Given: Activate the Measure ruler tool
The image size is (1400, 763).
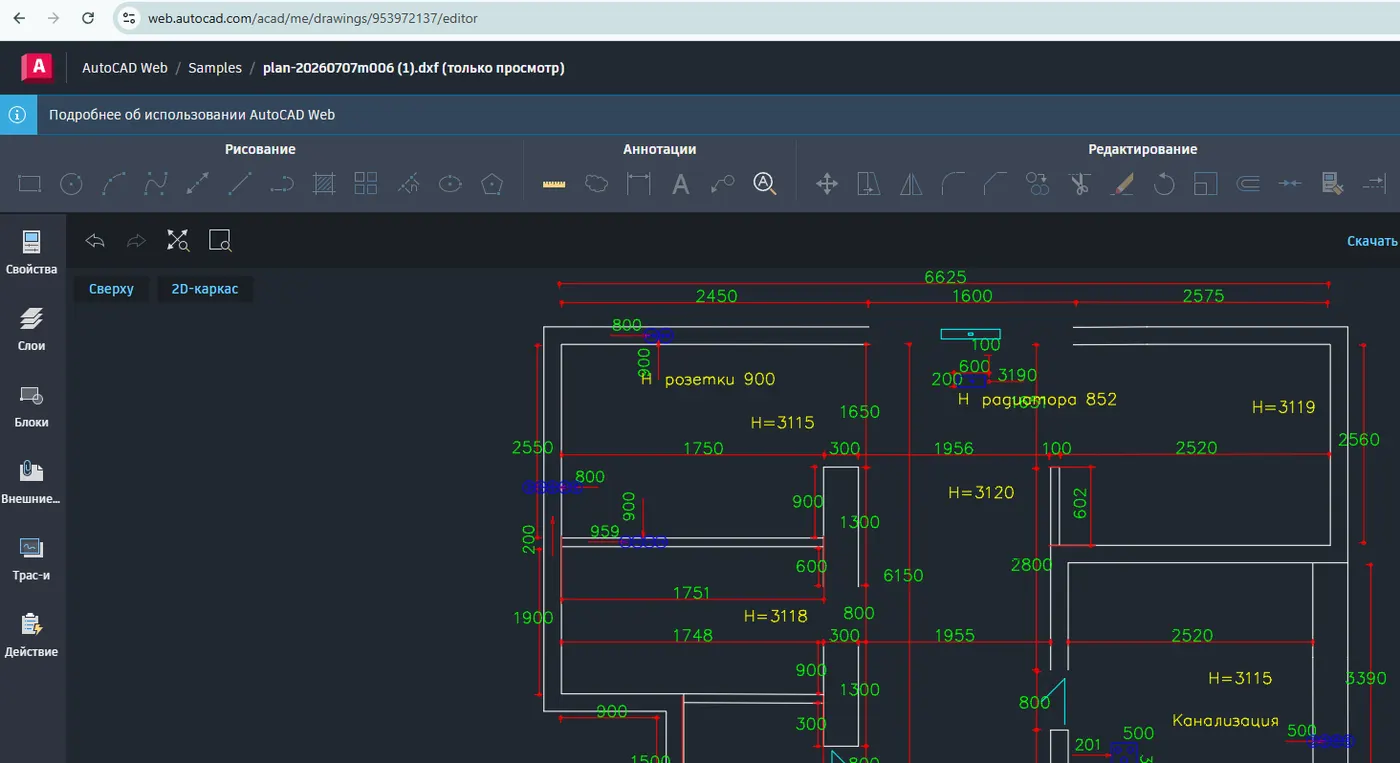Looking at the screenshot, I should [x=554, y=183].
